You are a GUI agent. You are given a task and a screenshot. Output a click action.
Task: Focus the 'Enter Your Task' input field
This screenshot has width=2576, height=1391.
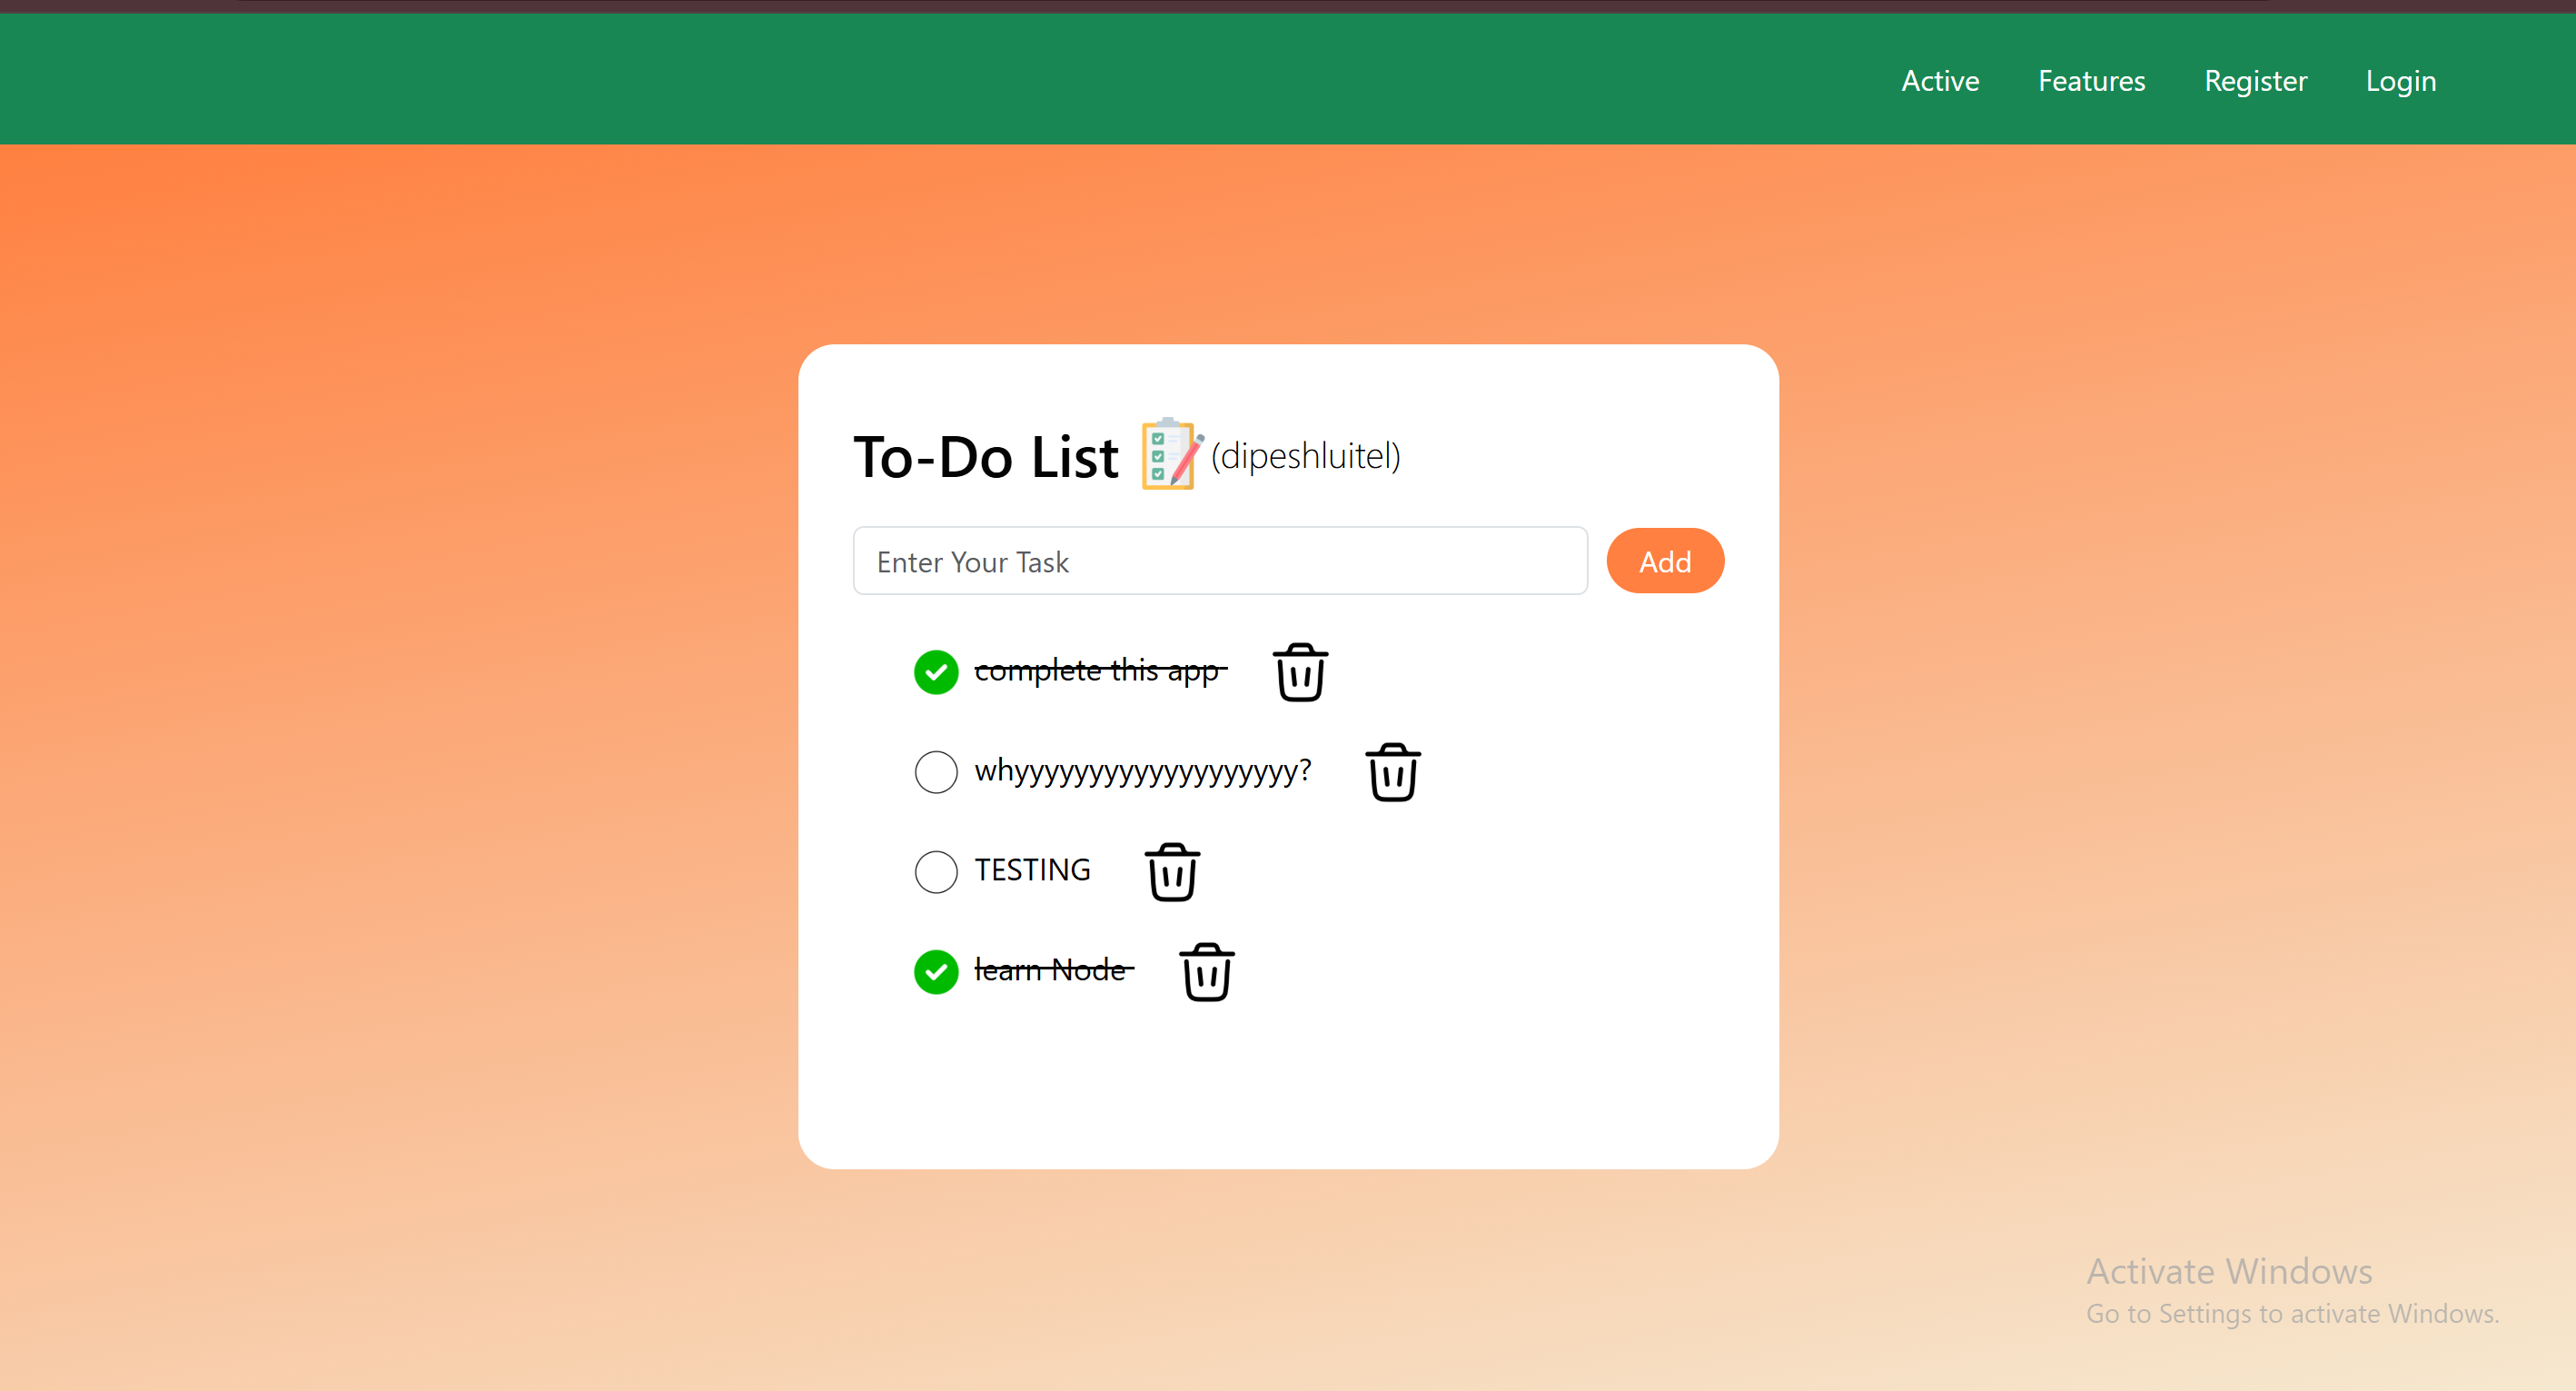[x=1220, y=561]
